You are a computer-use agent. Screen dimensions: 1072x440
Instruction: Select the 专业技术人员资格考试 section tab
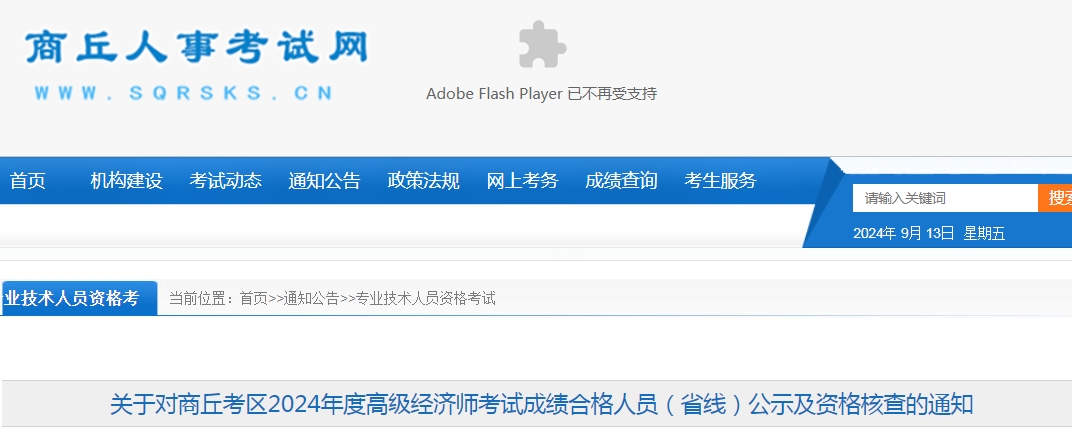click(80, 298)
